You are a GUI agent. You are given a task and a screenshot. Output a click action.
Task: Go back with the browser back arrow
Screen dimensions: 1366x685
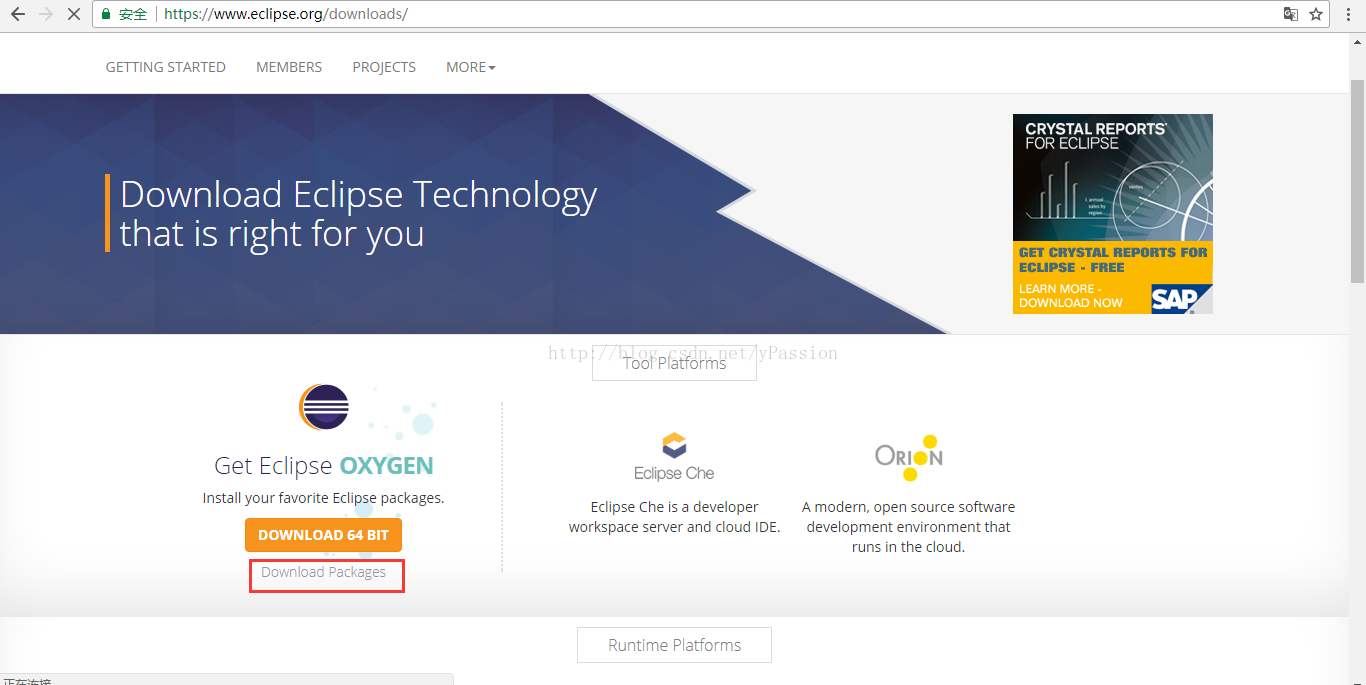pyautogui.click(x=17, y=14)
